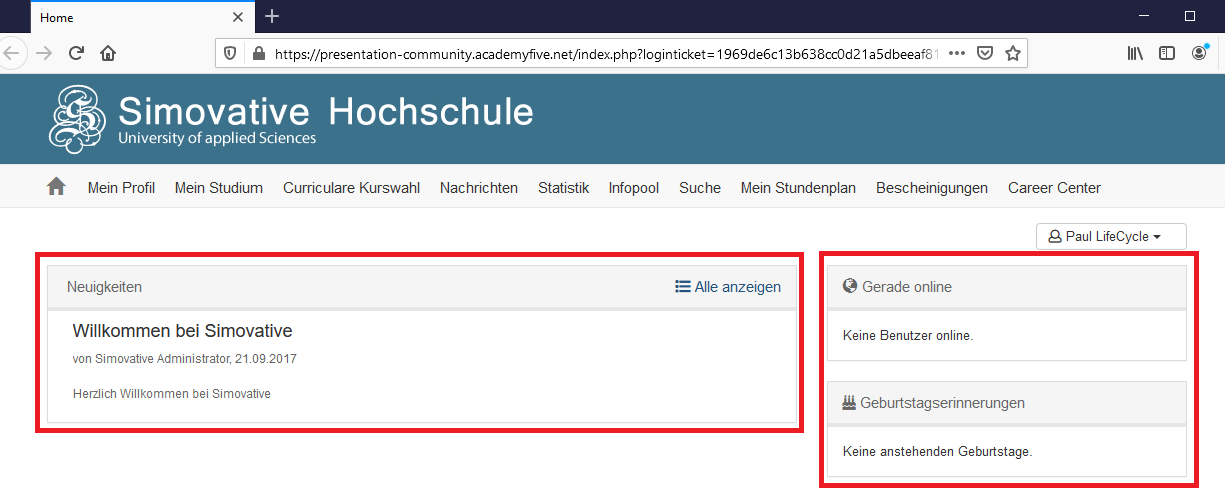Click the von Simovative Administrator date line

[185, 358]
